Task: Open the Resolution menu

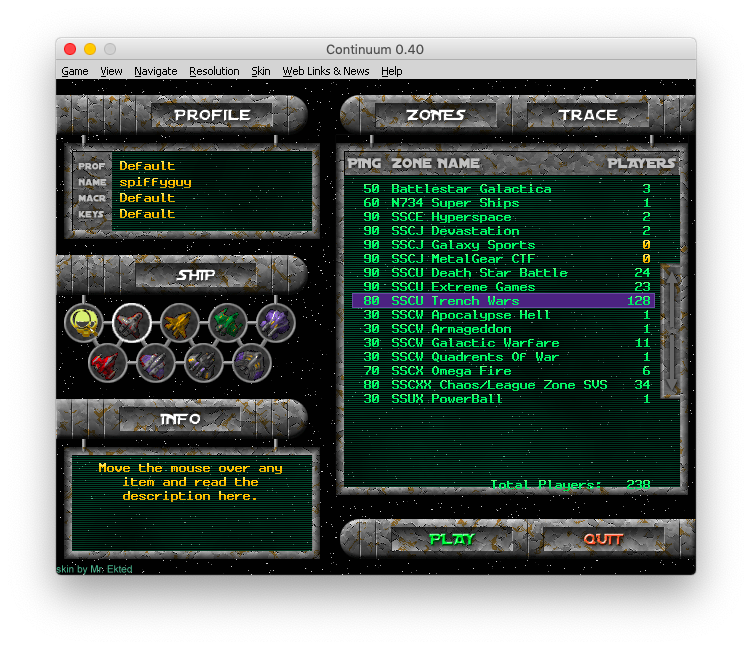Action: [214, 71]
